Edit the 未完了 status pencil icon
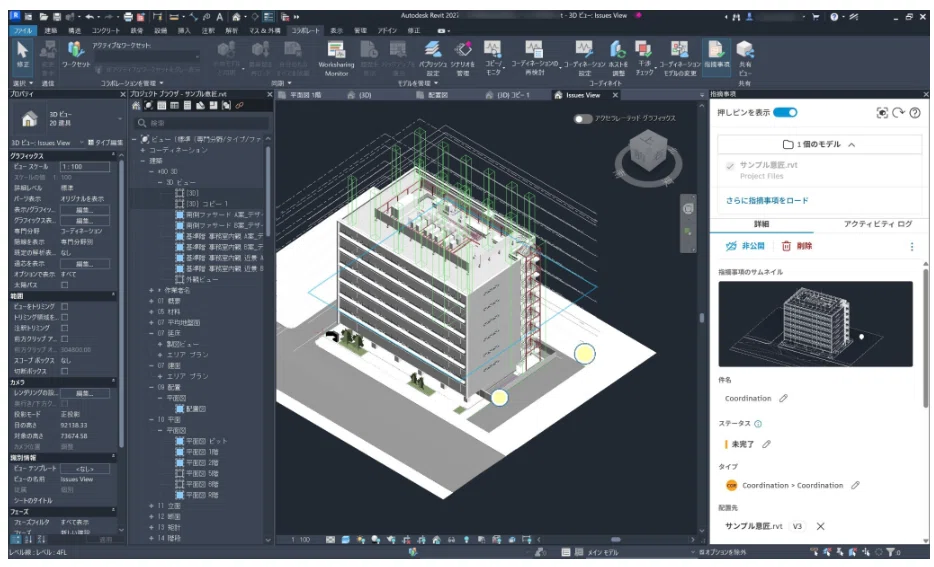The image size is (934, 567). [x=767, y=444]
